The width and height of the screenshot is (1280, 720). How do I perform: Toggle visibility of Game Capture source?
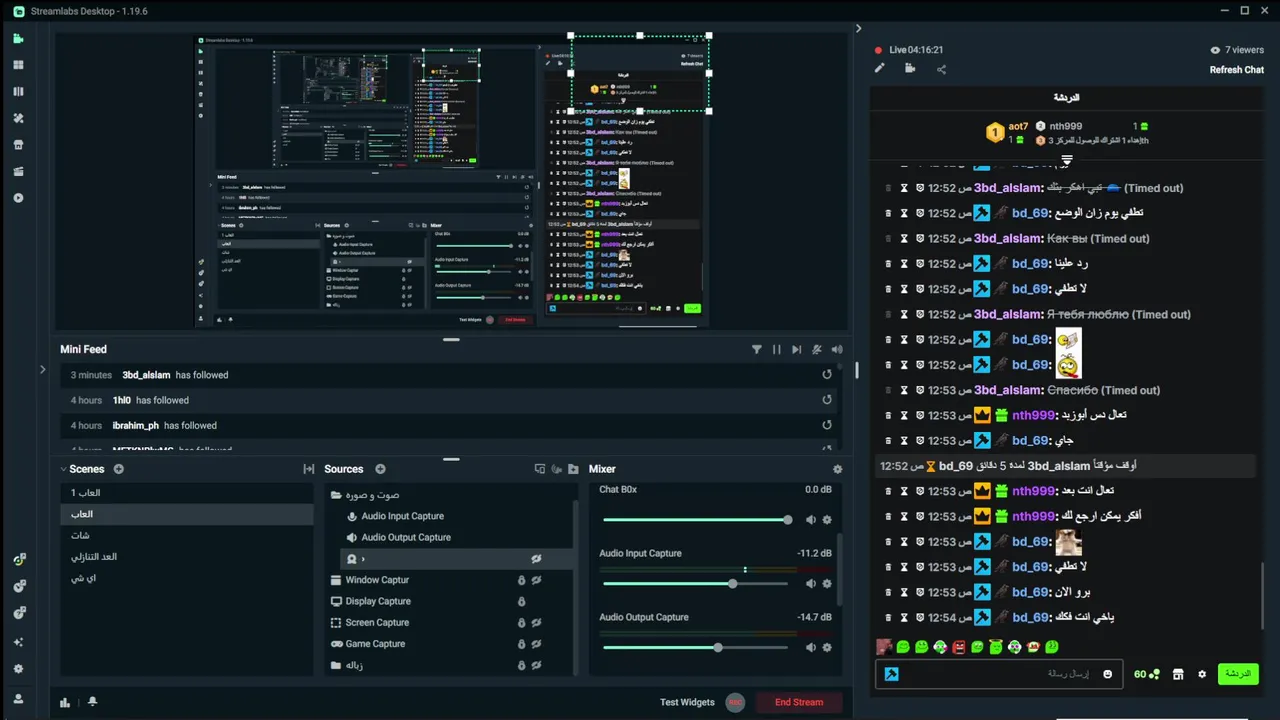[537, 644]
